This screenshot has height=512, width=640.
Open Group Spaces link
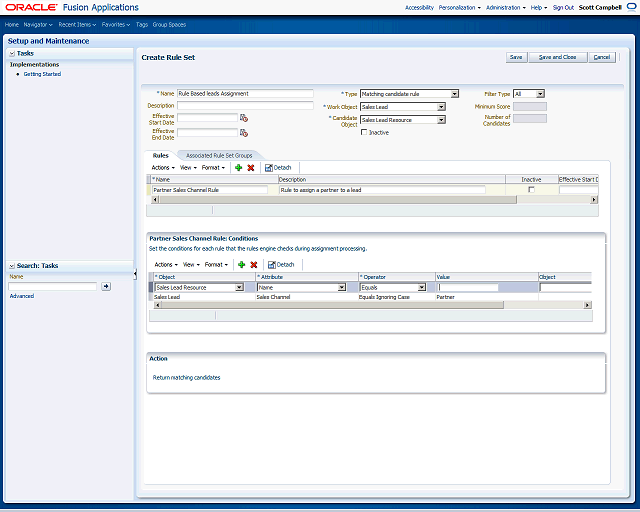click(x=169, y=24)
